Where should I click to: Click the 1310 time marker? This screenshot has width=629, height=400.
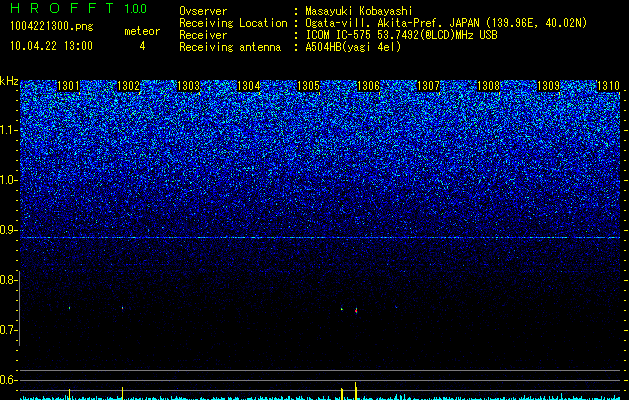[x=609, y=86]
